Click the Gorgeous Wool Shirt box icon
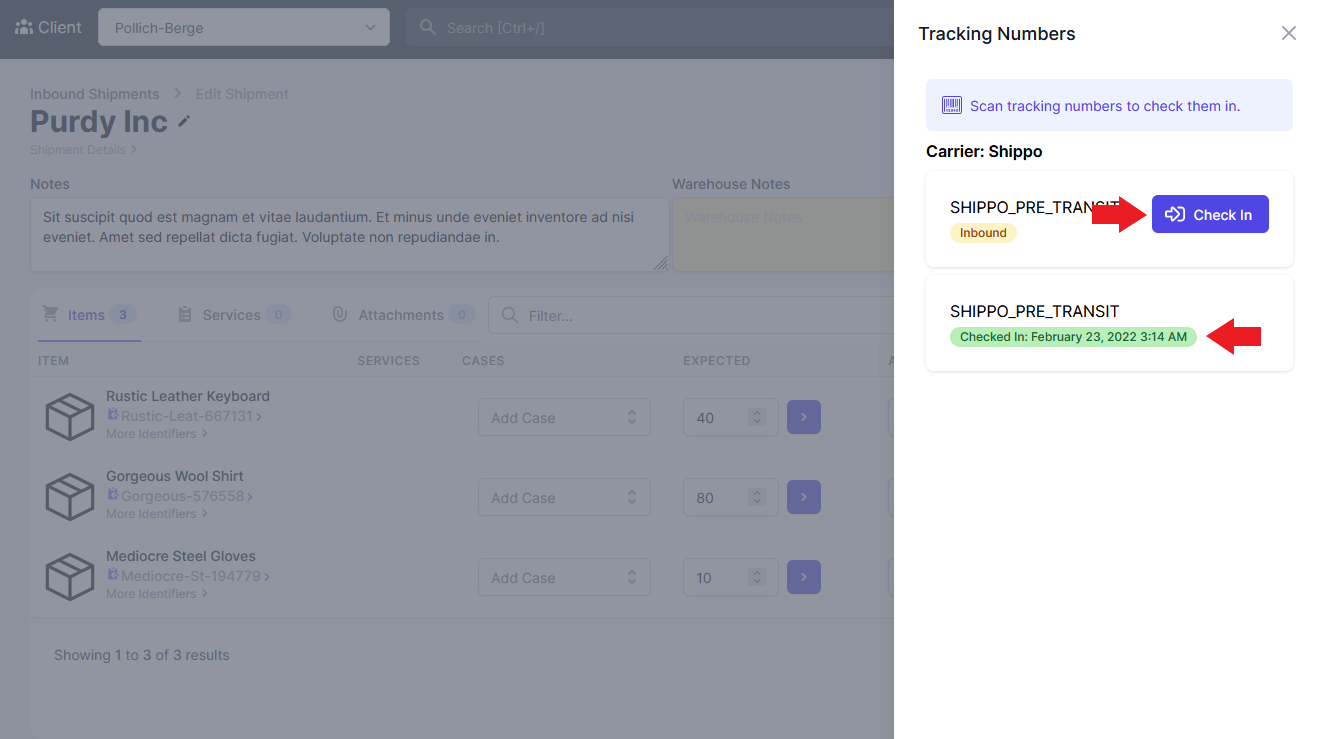 point(70,497)
